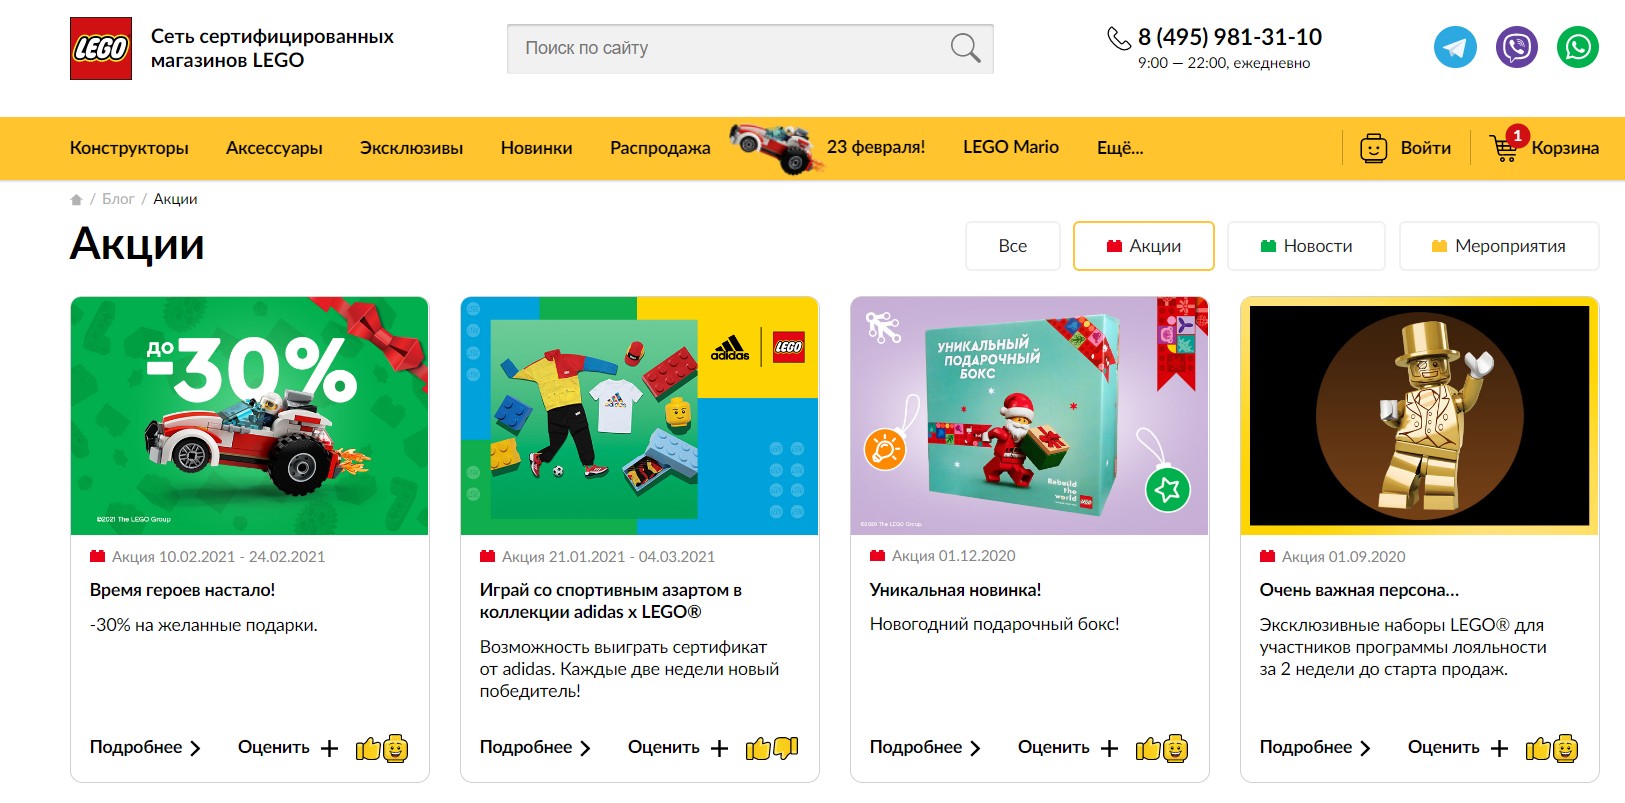1625x803 pixels.
Task: Click the search magnifier icon
Action: pos(965,48)
